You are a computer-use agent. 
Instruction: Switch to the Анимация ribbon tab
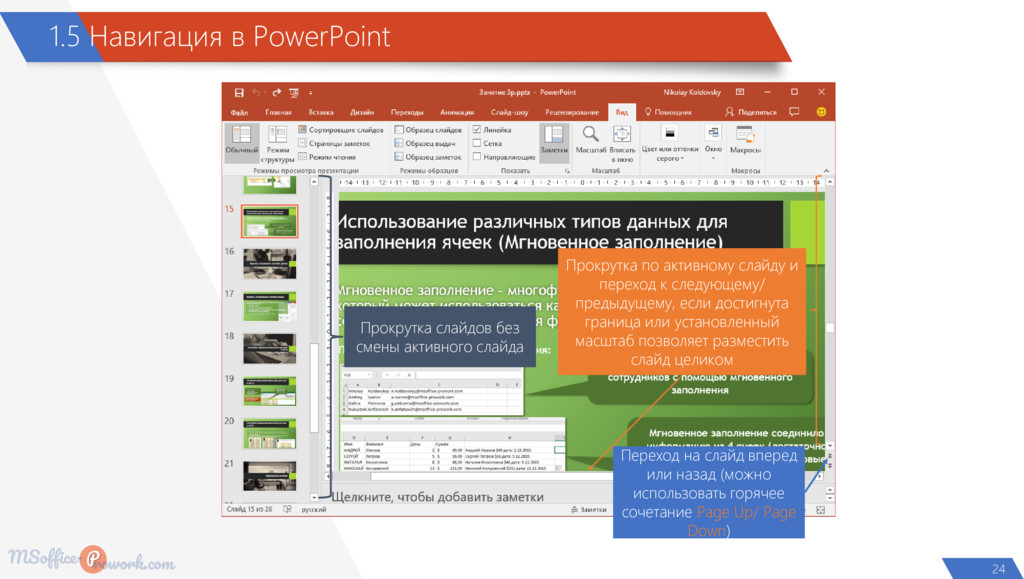[457, 112]
